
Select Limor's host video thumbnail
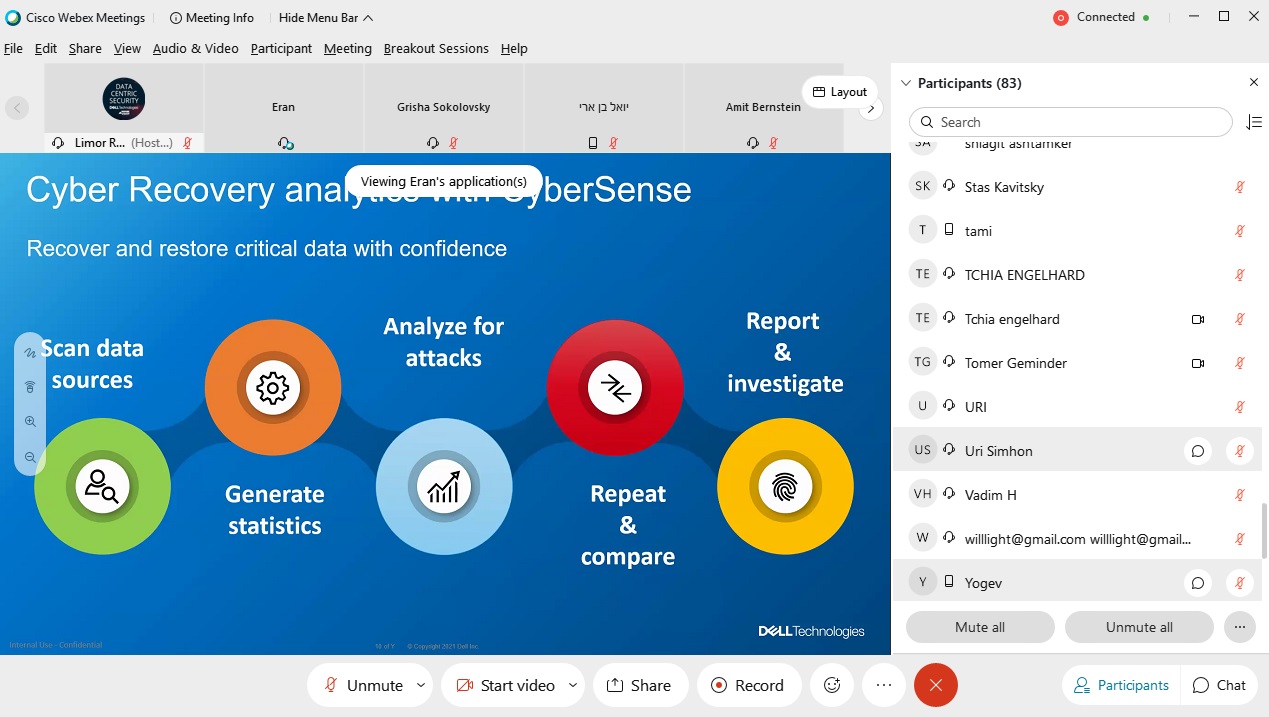pos(124,108)
